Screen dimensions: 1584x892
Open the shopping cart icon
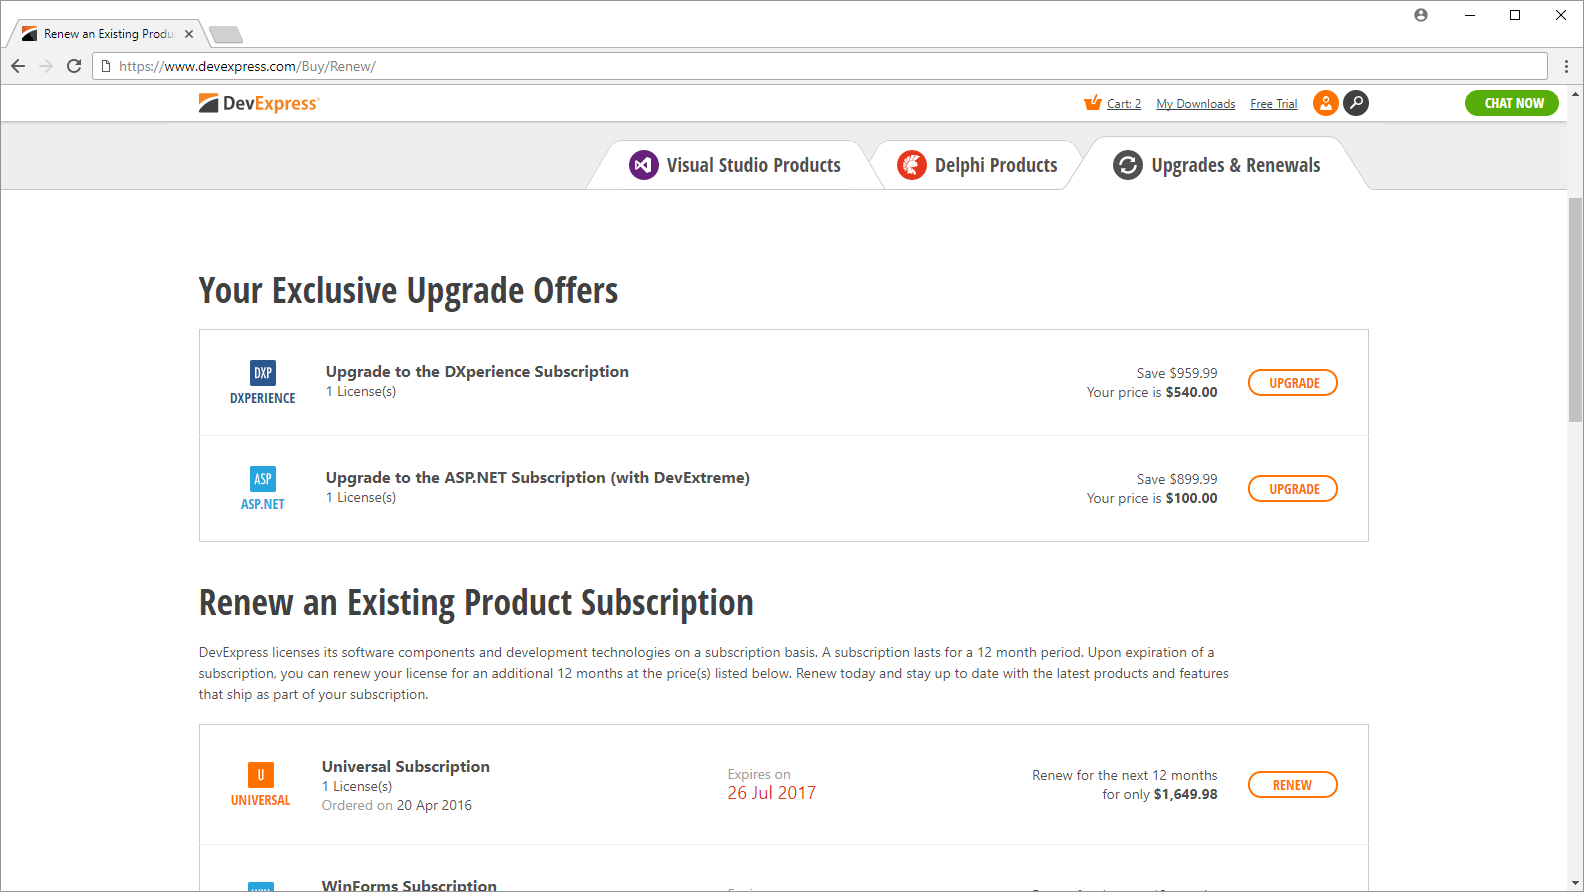(1093, 103)
